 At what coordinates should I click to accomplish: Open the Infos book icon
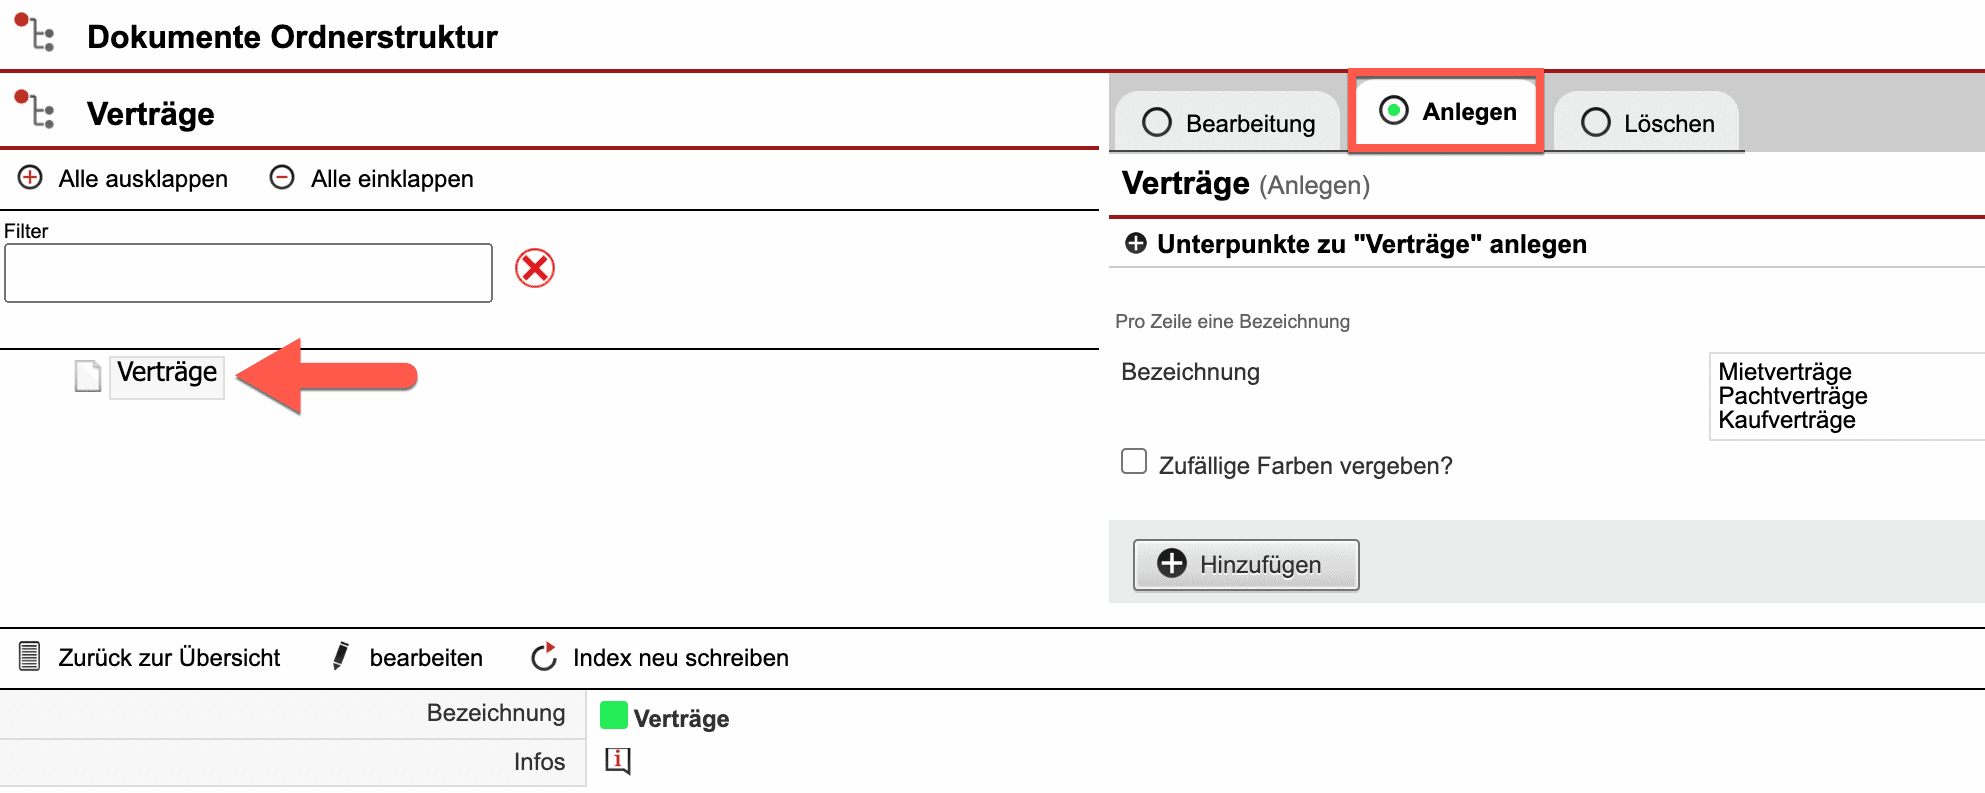(617, 761)
